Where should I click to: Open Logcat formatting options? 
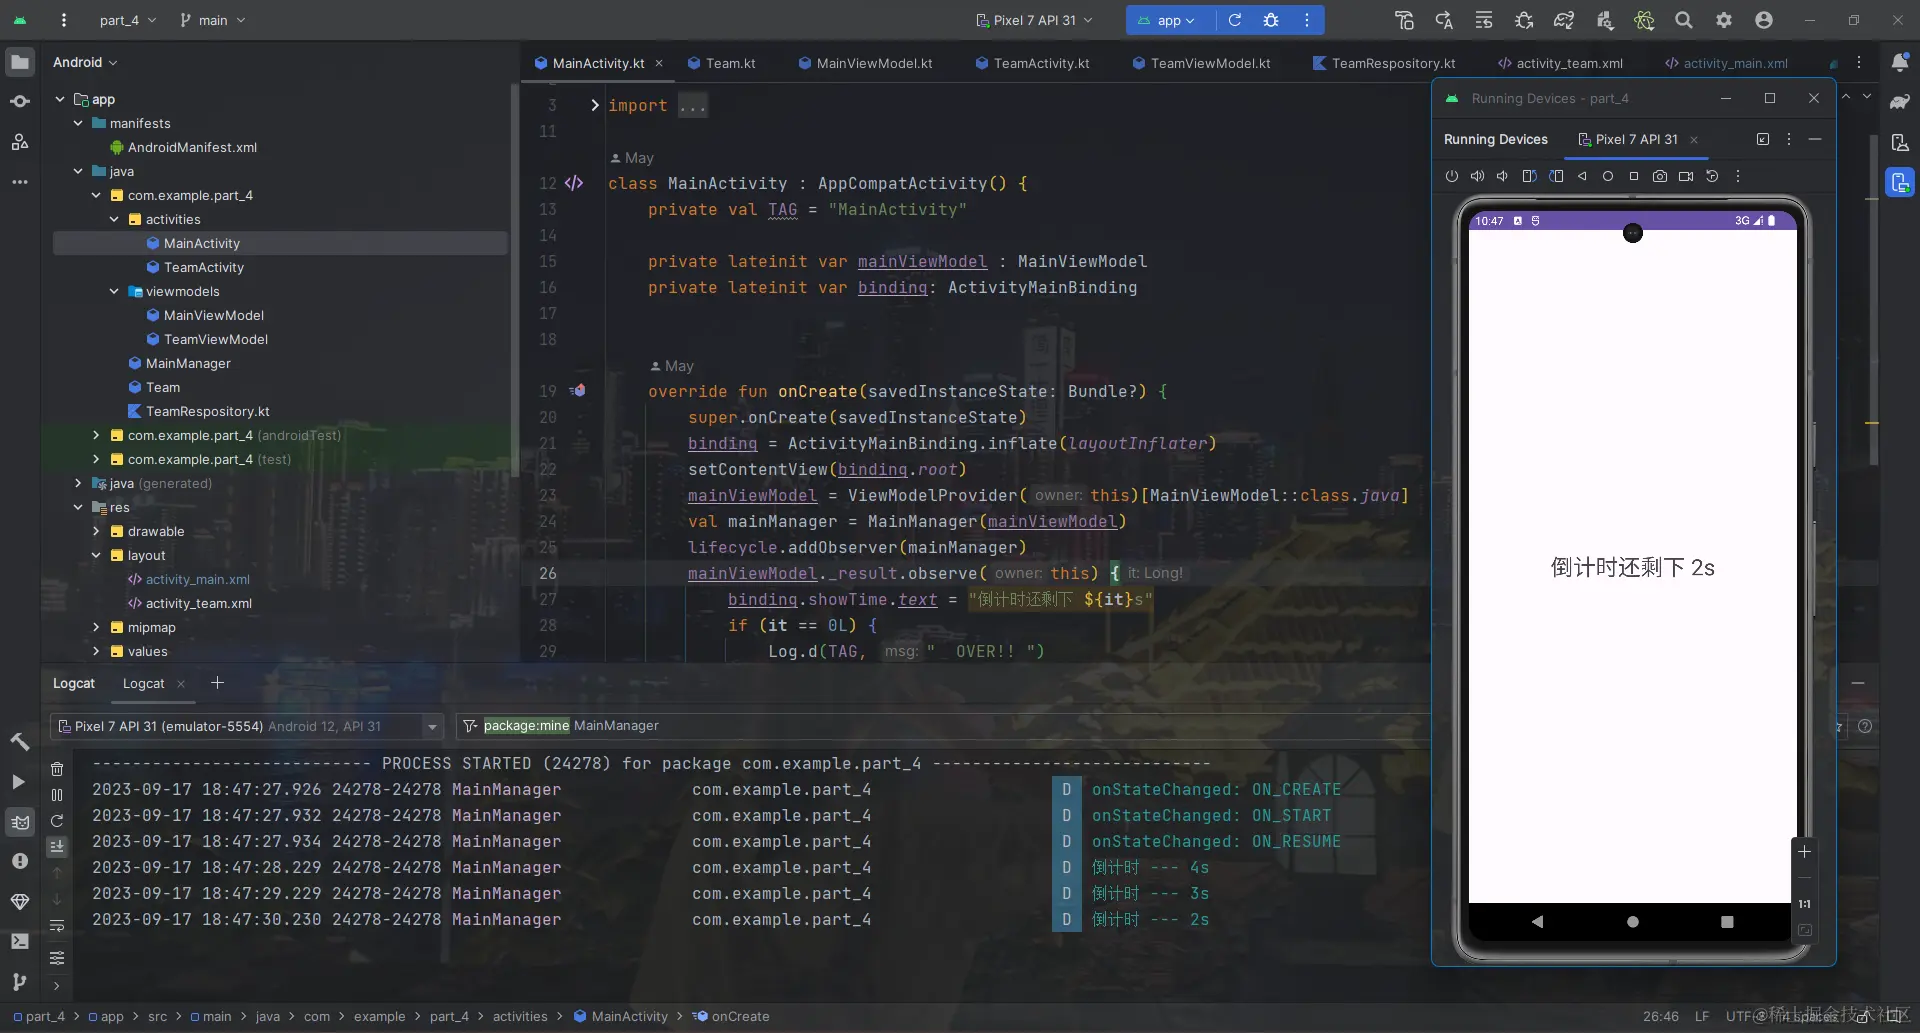click(57, 958)
